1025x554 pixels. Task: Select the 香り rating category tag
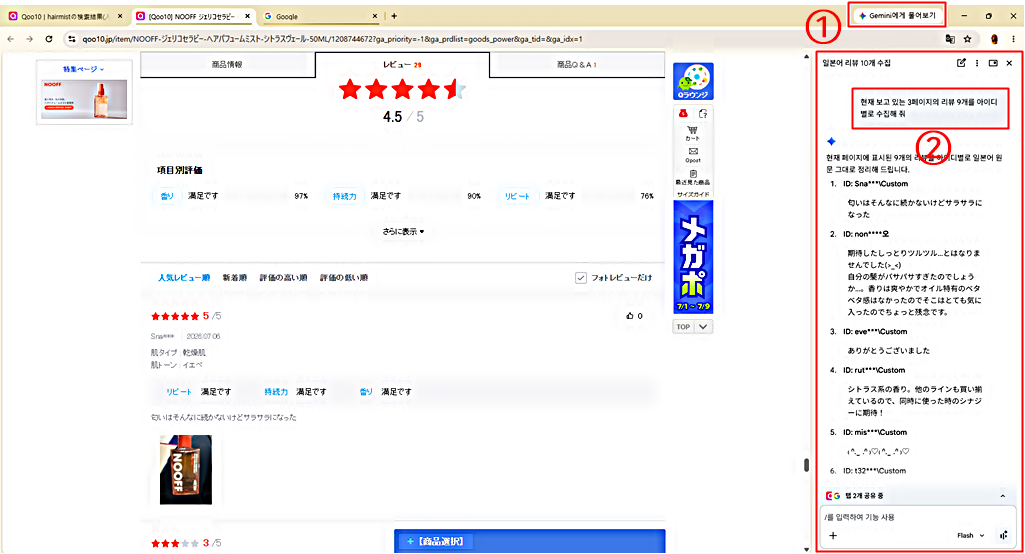(167, 196)
